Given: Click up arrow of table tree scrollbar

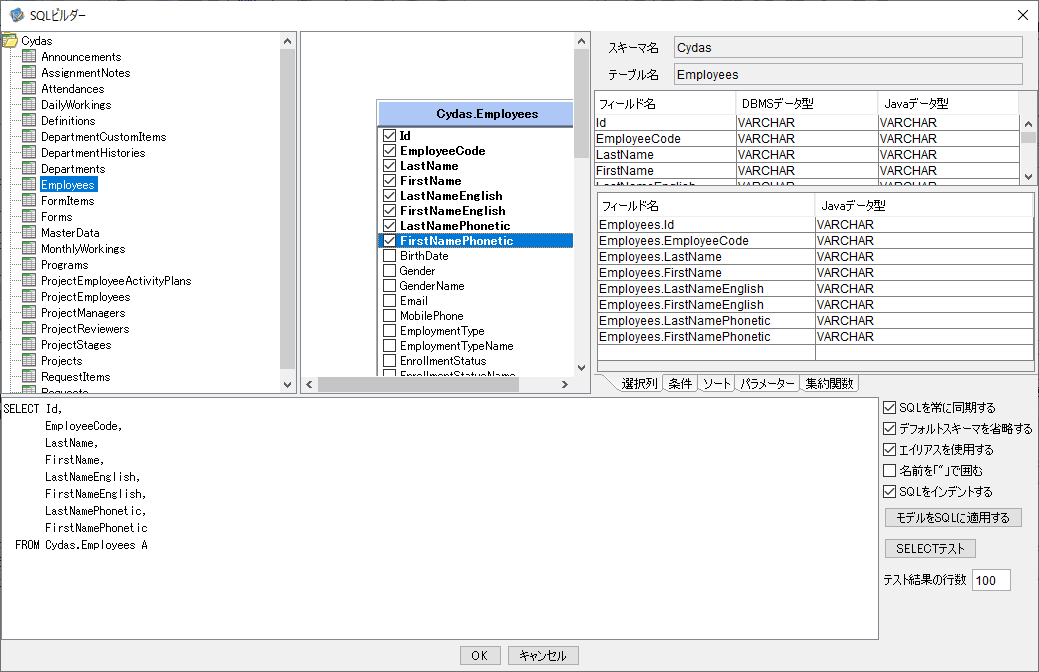Looking at the screenshot, I should click(x=288, y=41).
